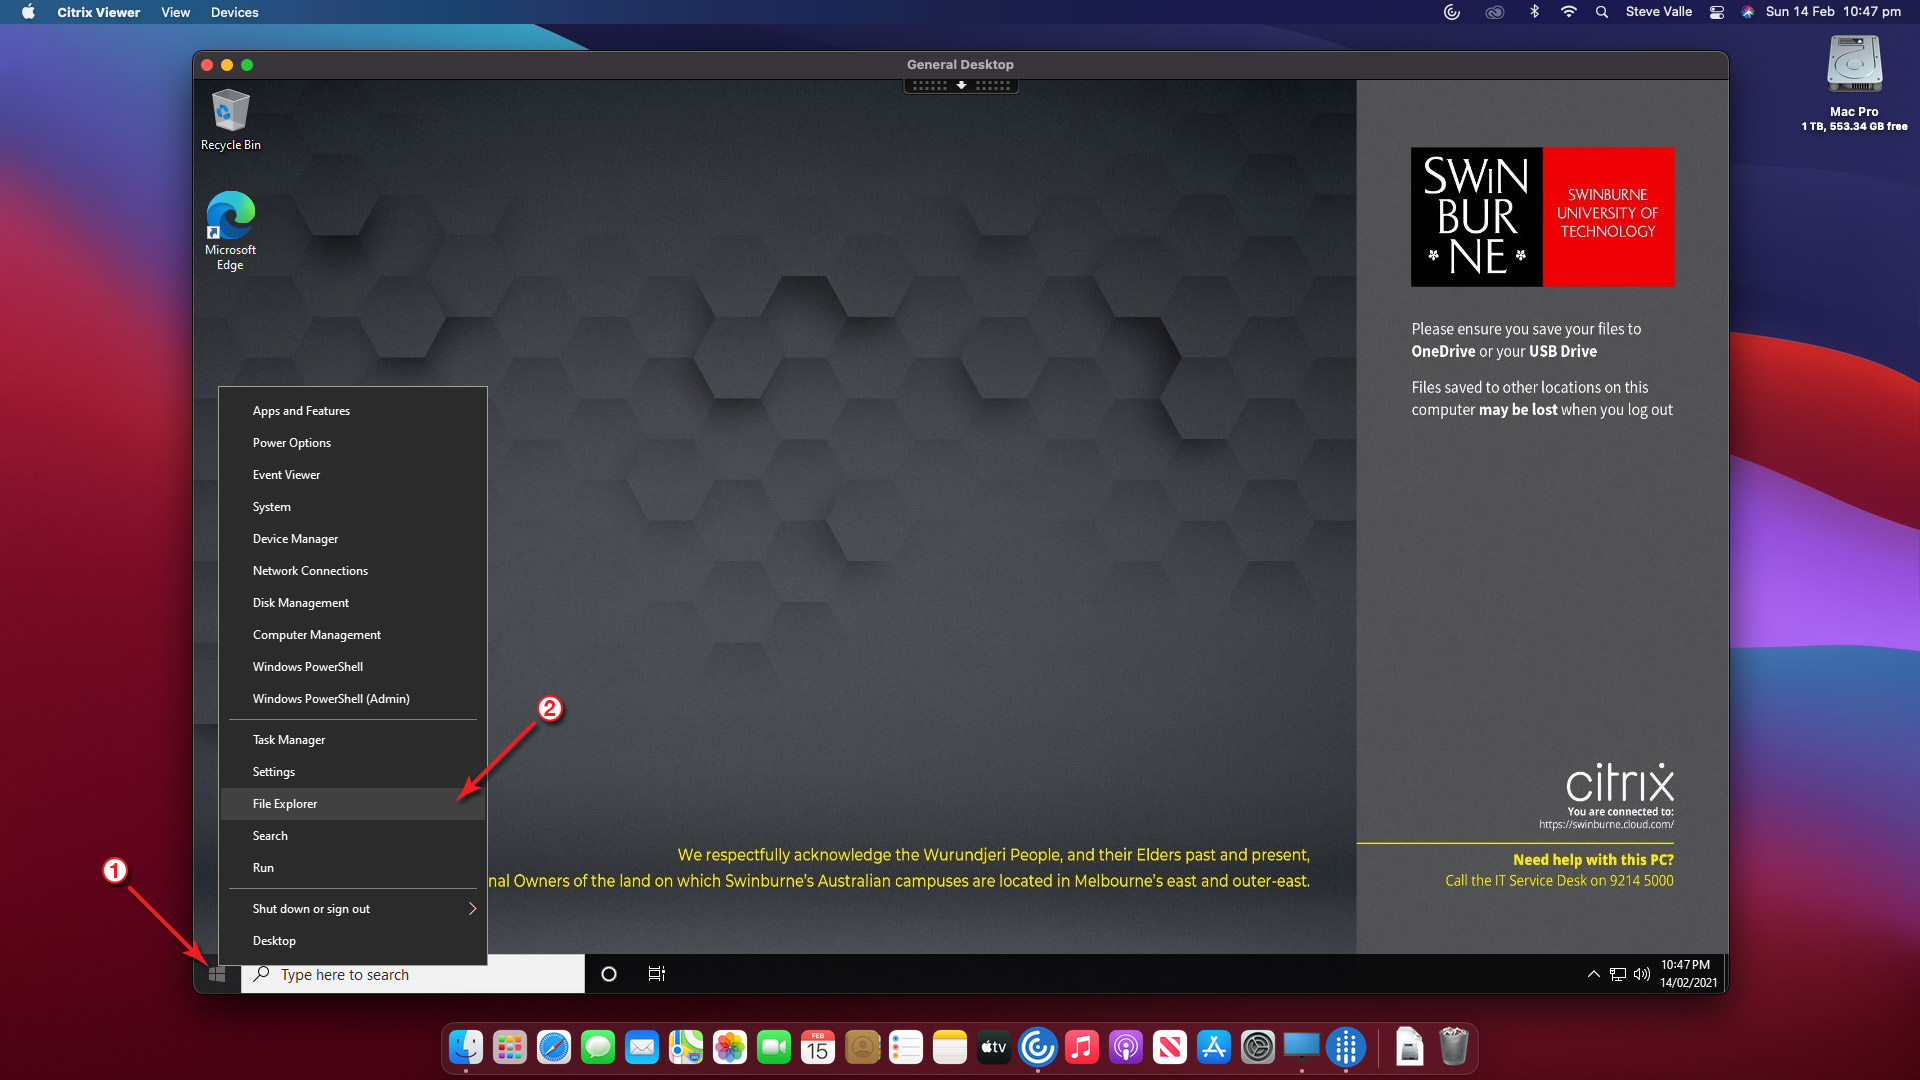The height and width of the screenshot is (1080, 1920).
Task: Expand the Citrix toolbar pull-down handle
Action: point(960,86)
